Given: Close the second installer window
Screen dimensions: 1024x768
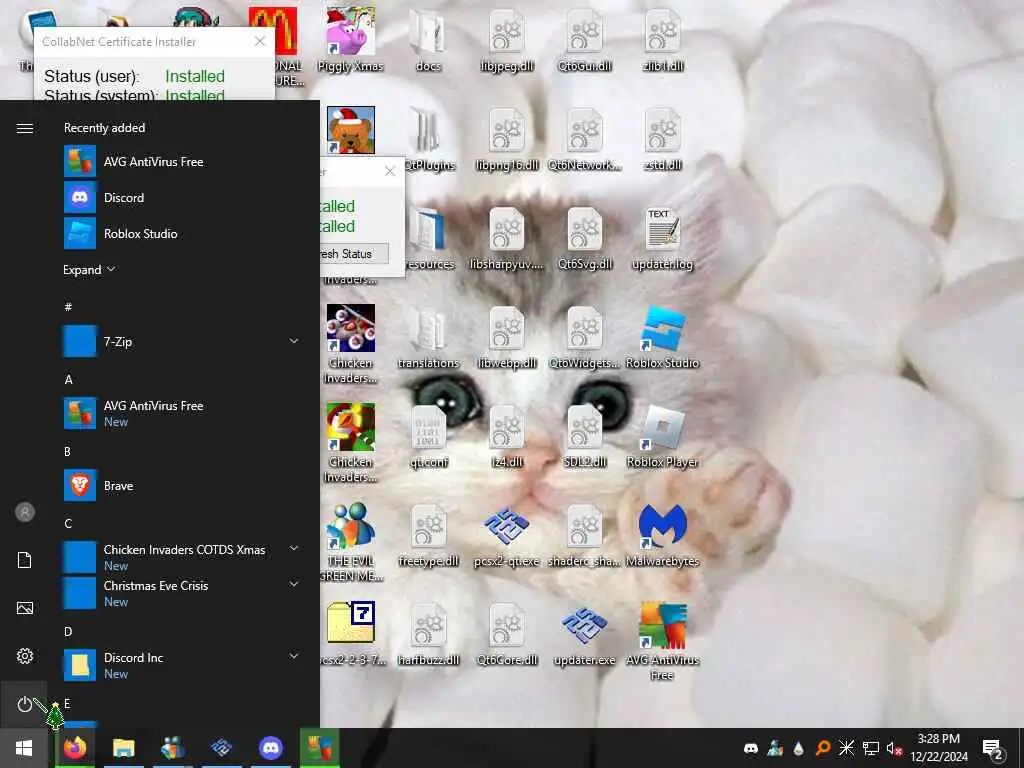Looking at the screenshot, I should (x=390, y=171).
